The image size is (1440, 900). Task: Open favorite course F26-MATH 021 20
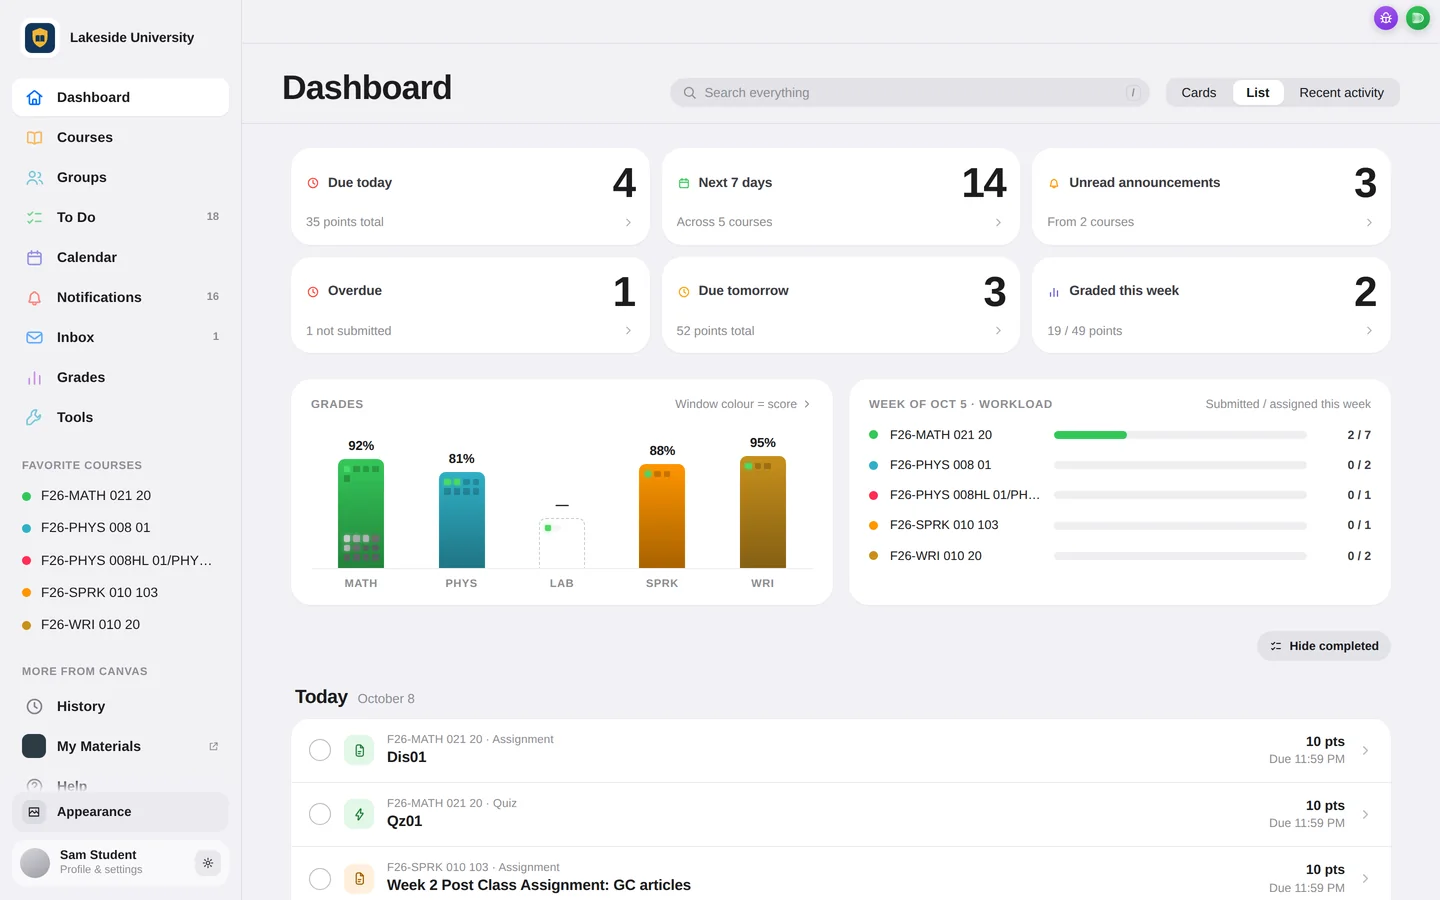[x=120, y=495]
